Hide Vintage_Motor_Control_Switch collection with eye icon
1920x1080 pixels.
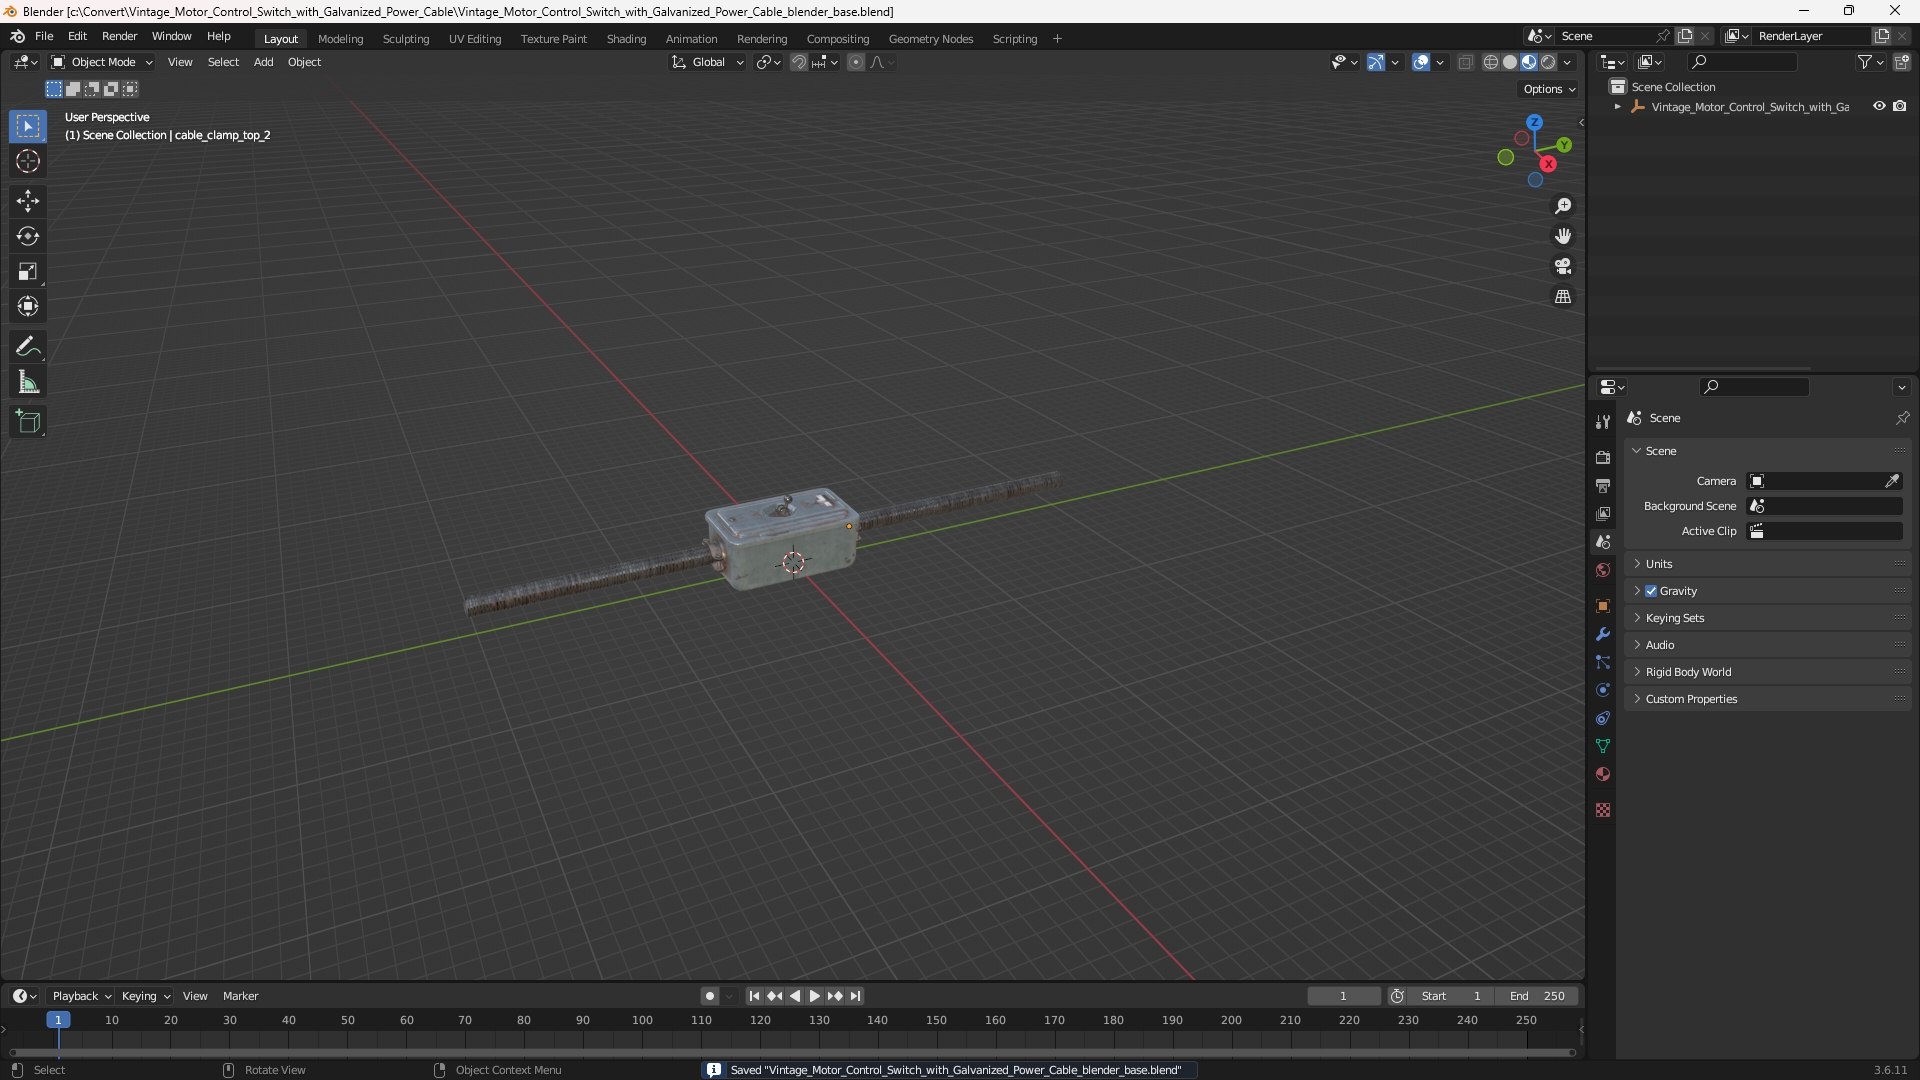click(1879, 106)
